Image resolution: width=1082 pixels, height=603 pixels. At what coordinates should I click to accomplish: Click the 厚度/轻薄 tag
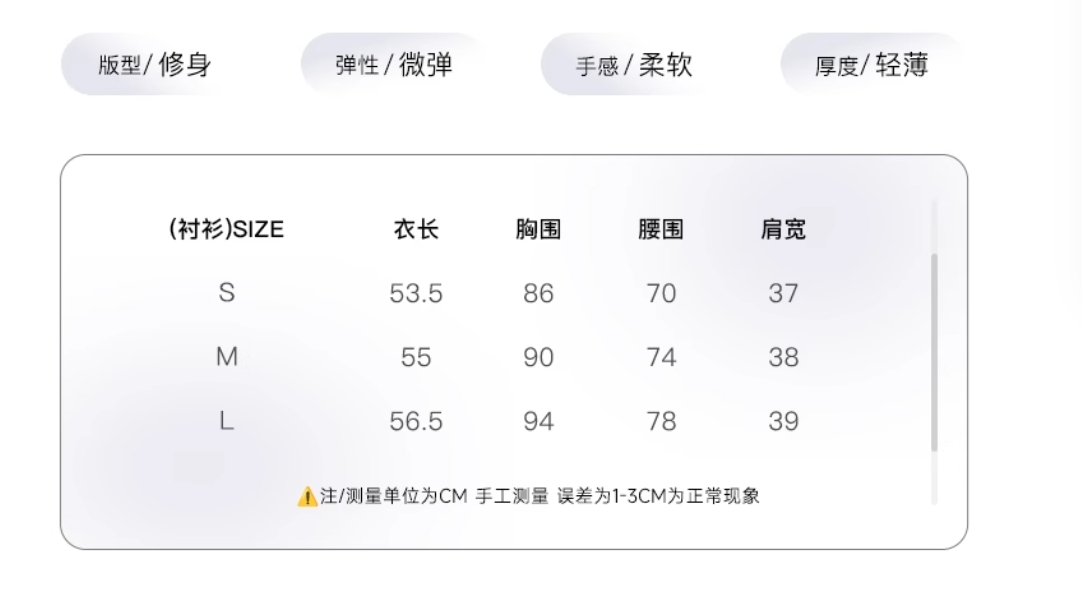(x=872, y=66)
